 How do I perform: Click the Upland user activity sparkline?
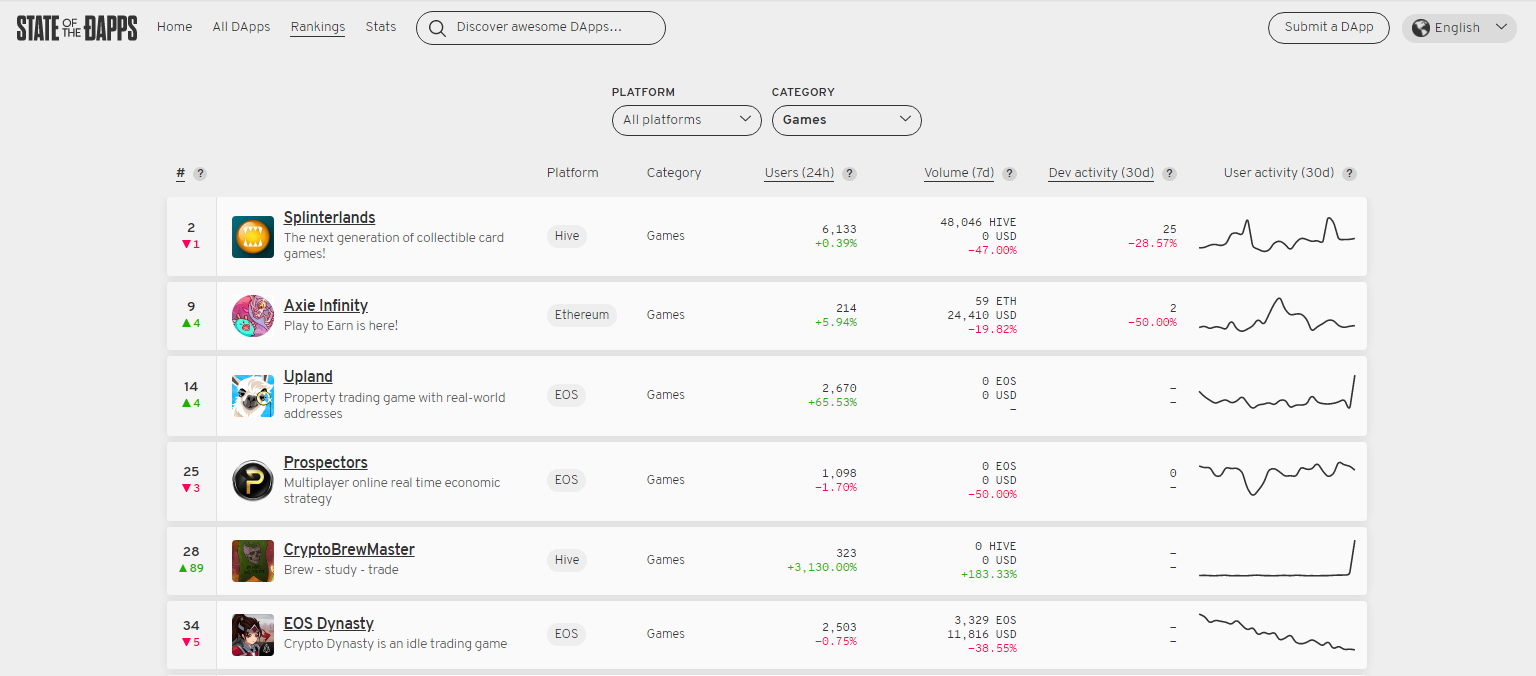[1277, 392]
